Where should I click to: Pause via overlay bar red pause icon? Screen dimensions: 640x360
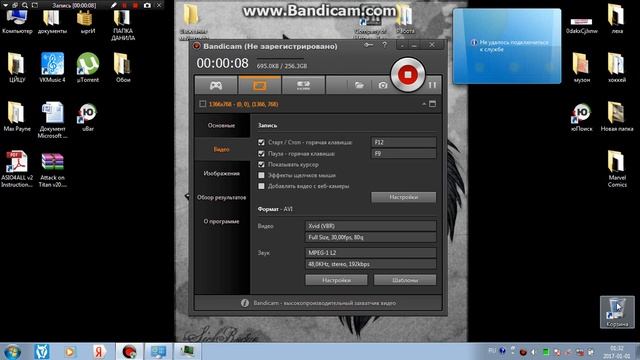coord(124,5)
